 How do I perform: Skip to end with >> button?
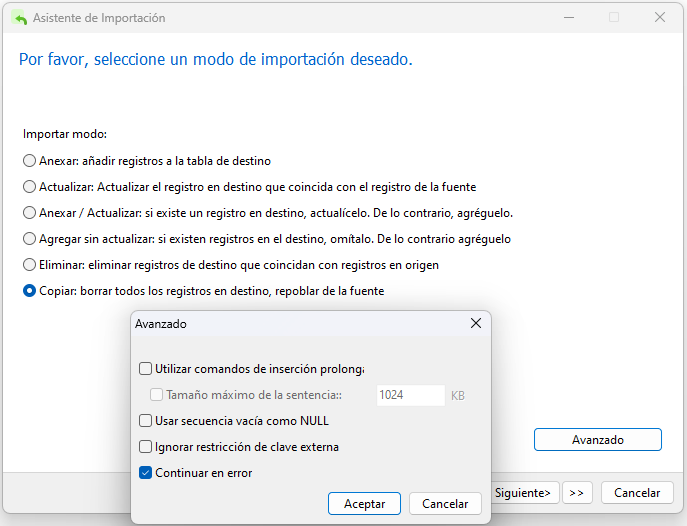click(x=576, y=493)
